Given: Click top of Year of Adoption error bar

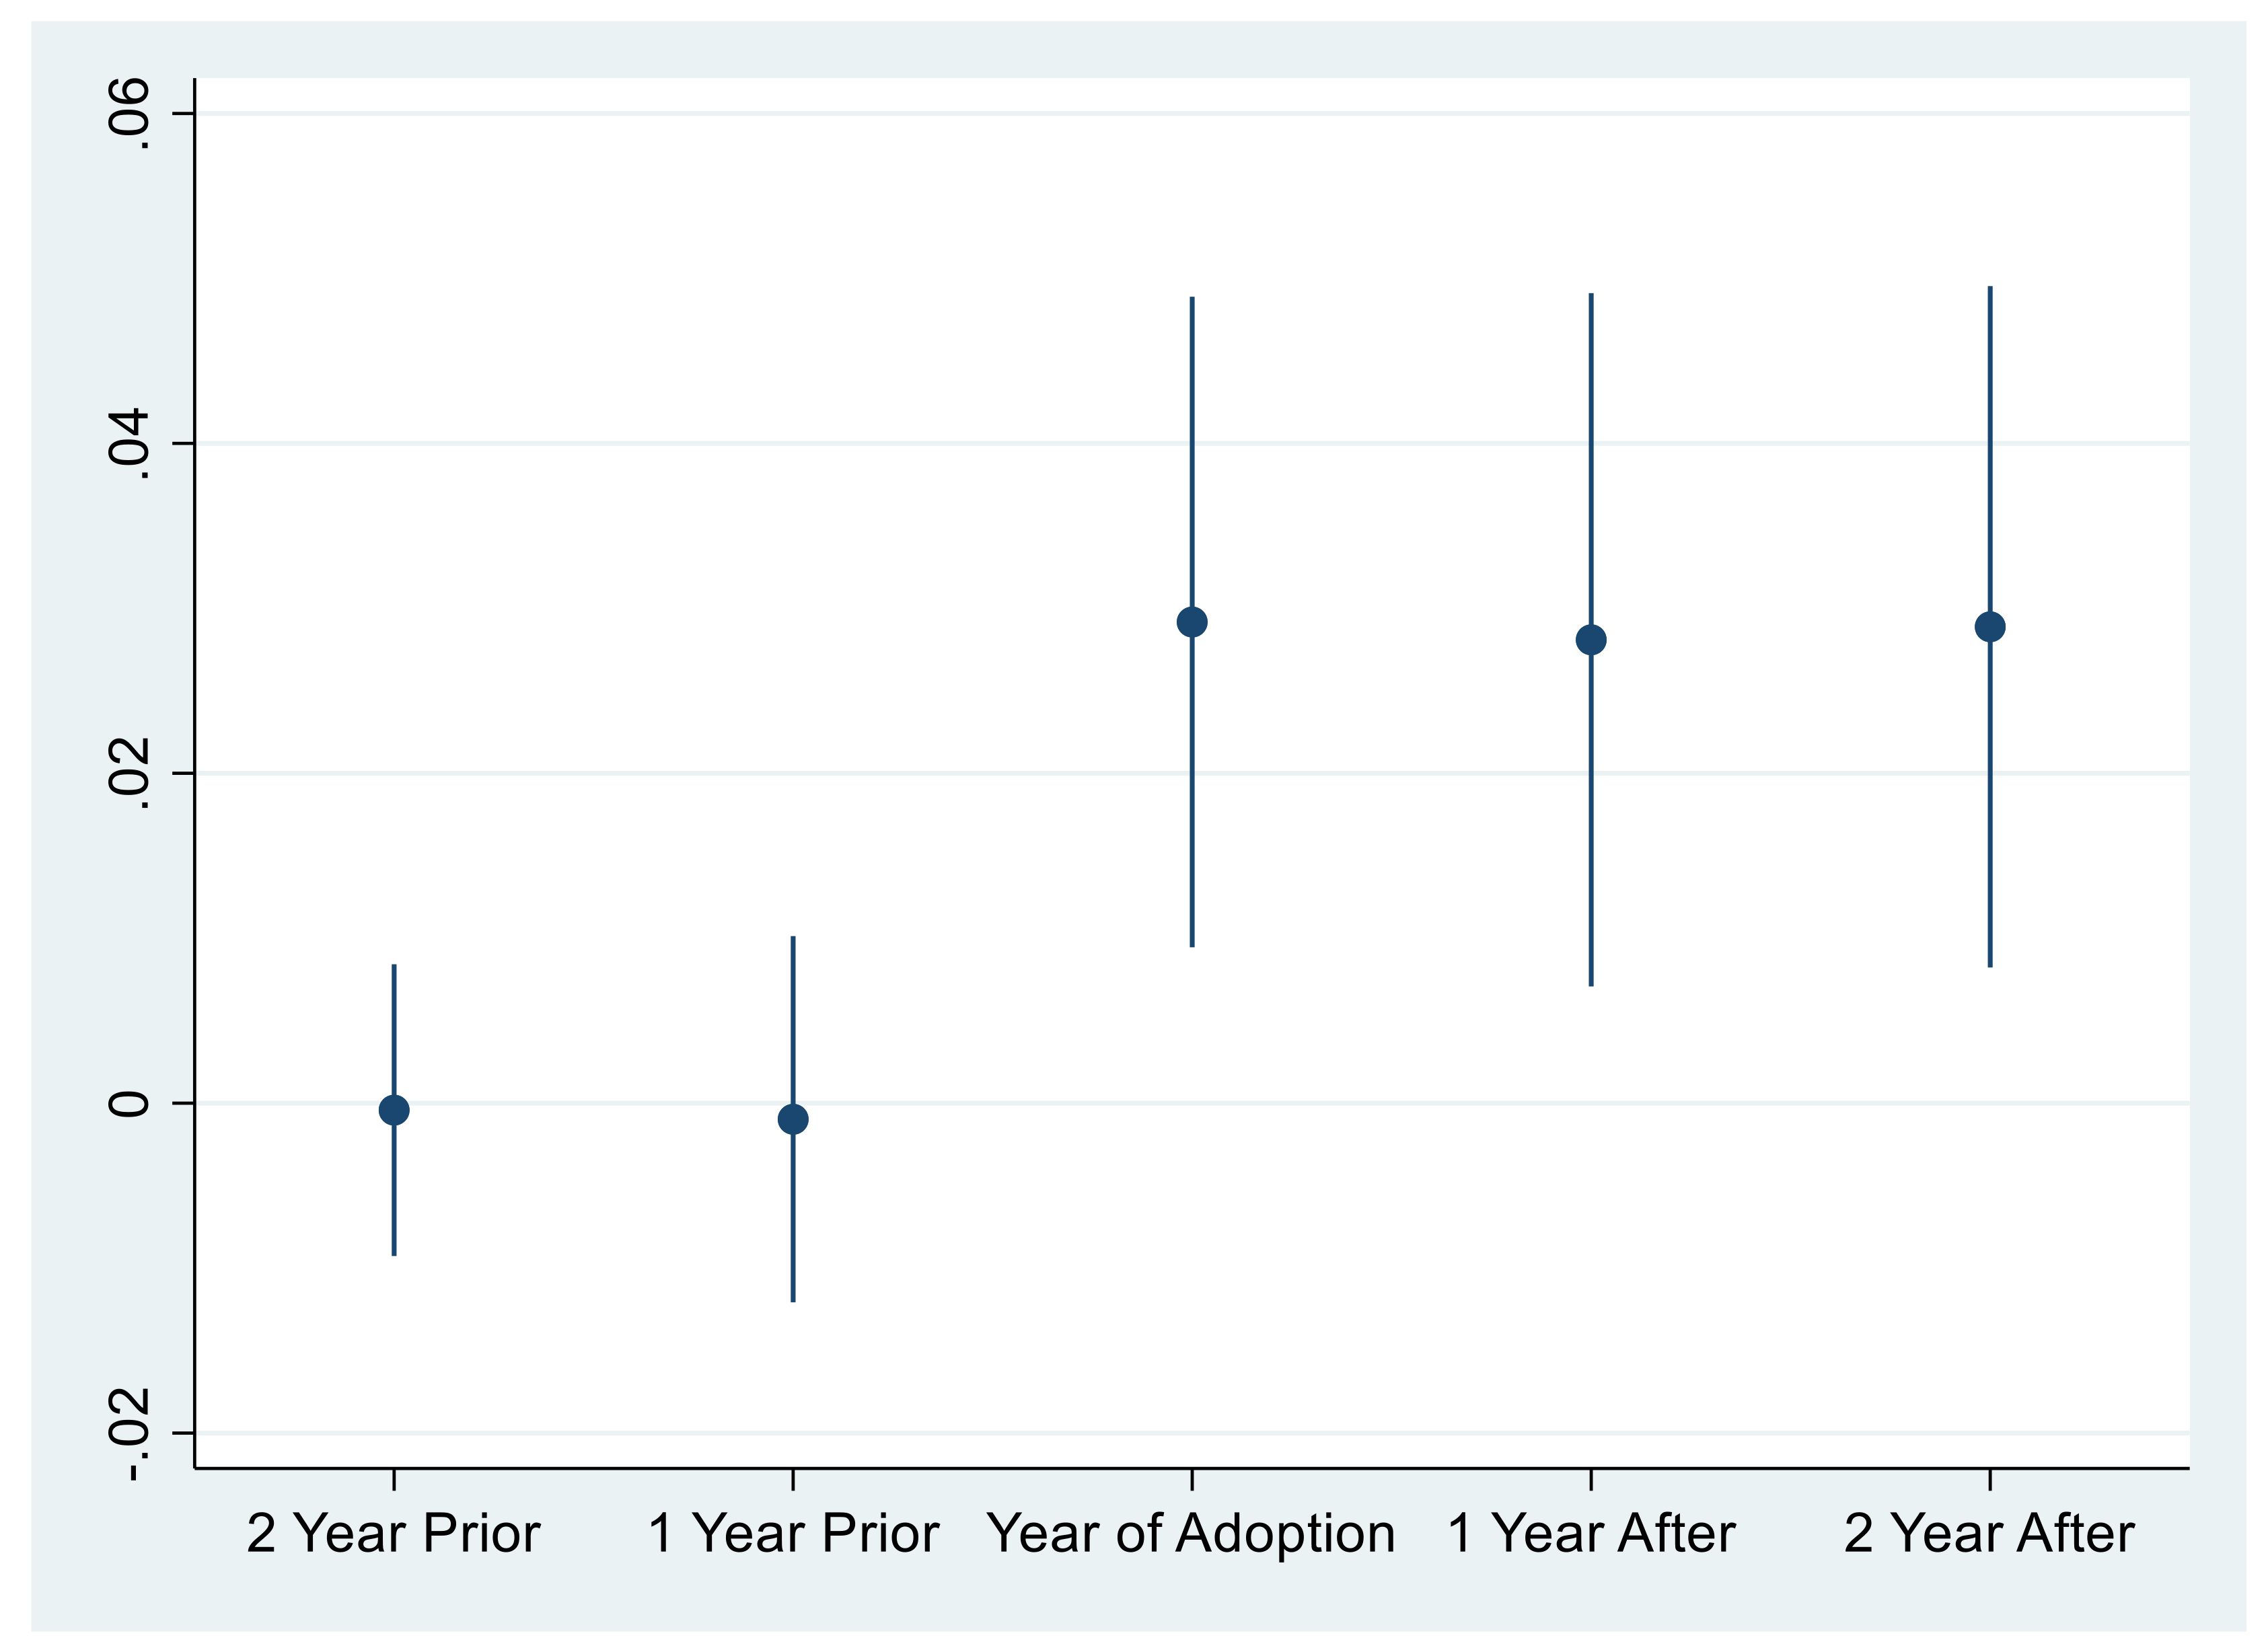Looking at the screenshot, I should click(x=1192, y=299).
